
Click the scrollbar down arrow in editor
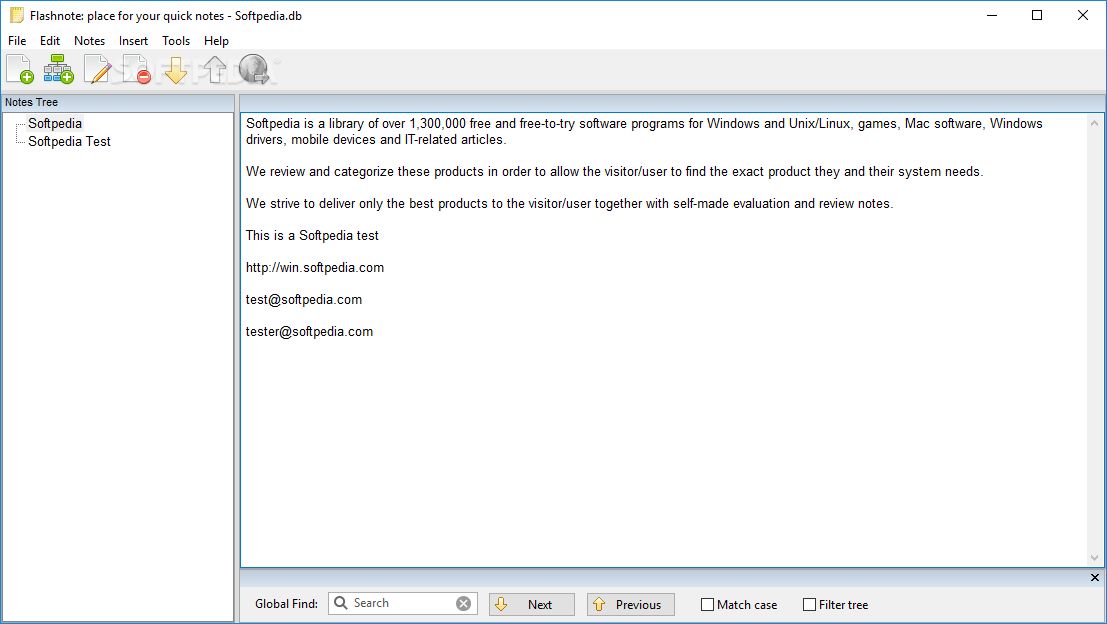point(1094,558)
